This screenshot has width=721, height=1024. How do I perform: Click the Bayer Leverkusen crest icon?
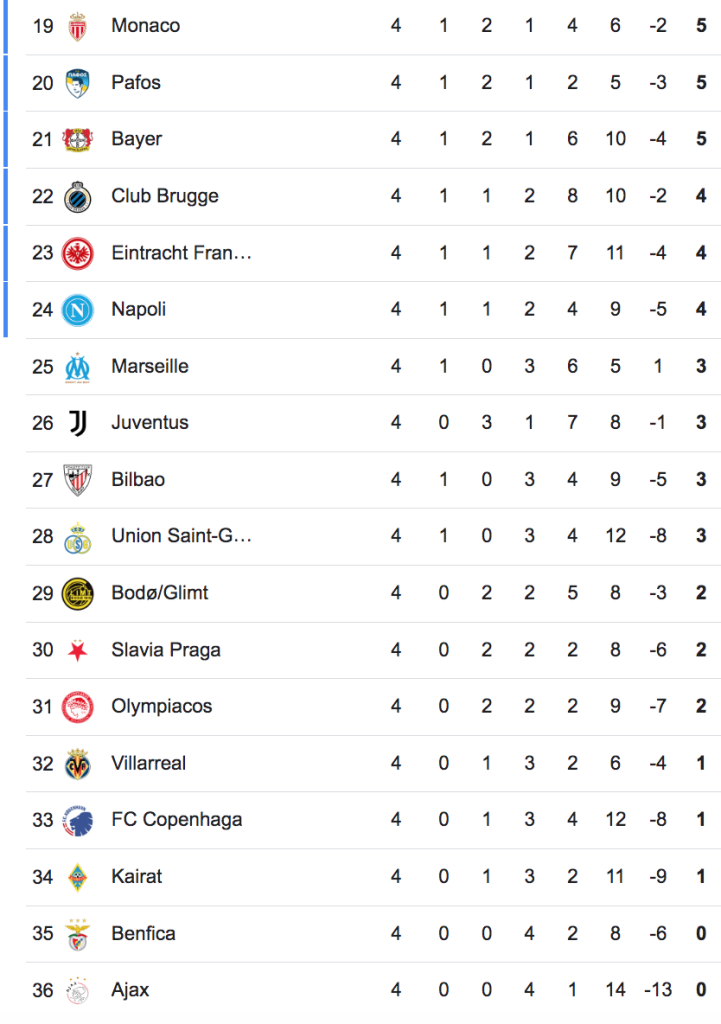click(x=77, y=140)
